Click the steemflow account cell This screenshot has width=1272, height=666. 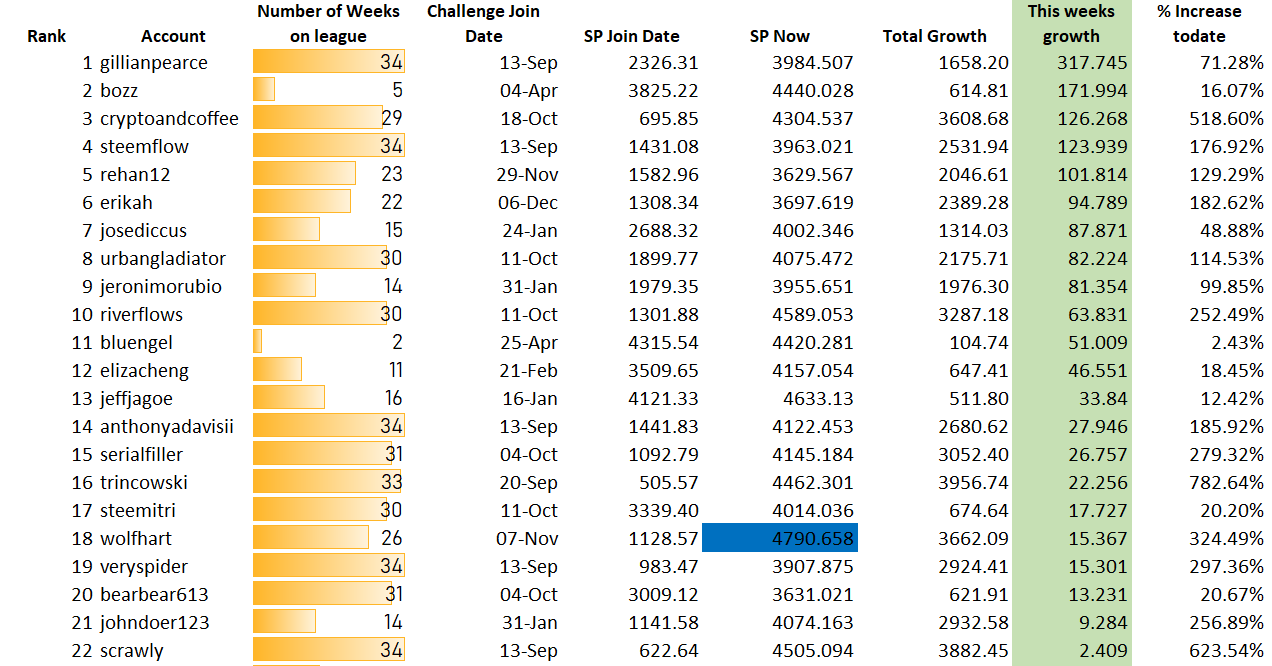[x=144, y=146]
